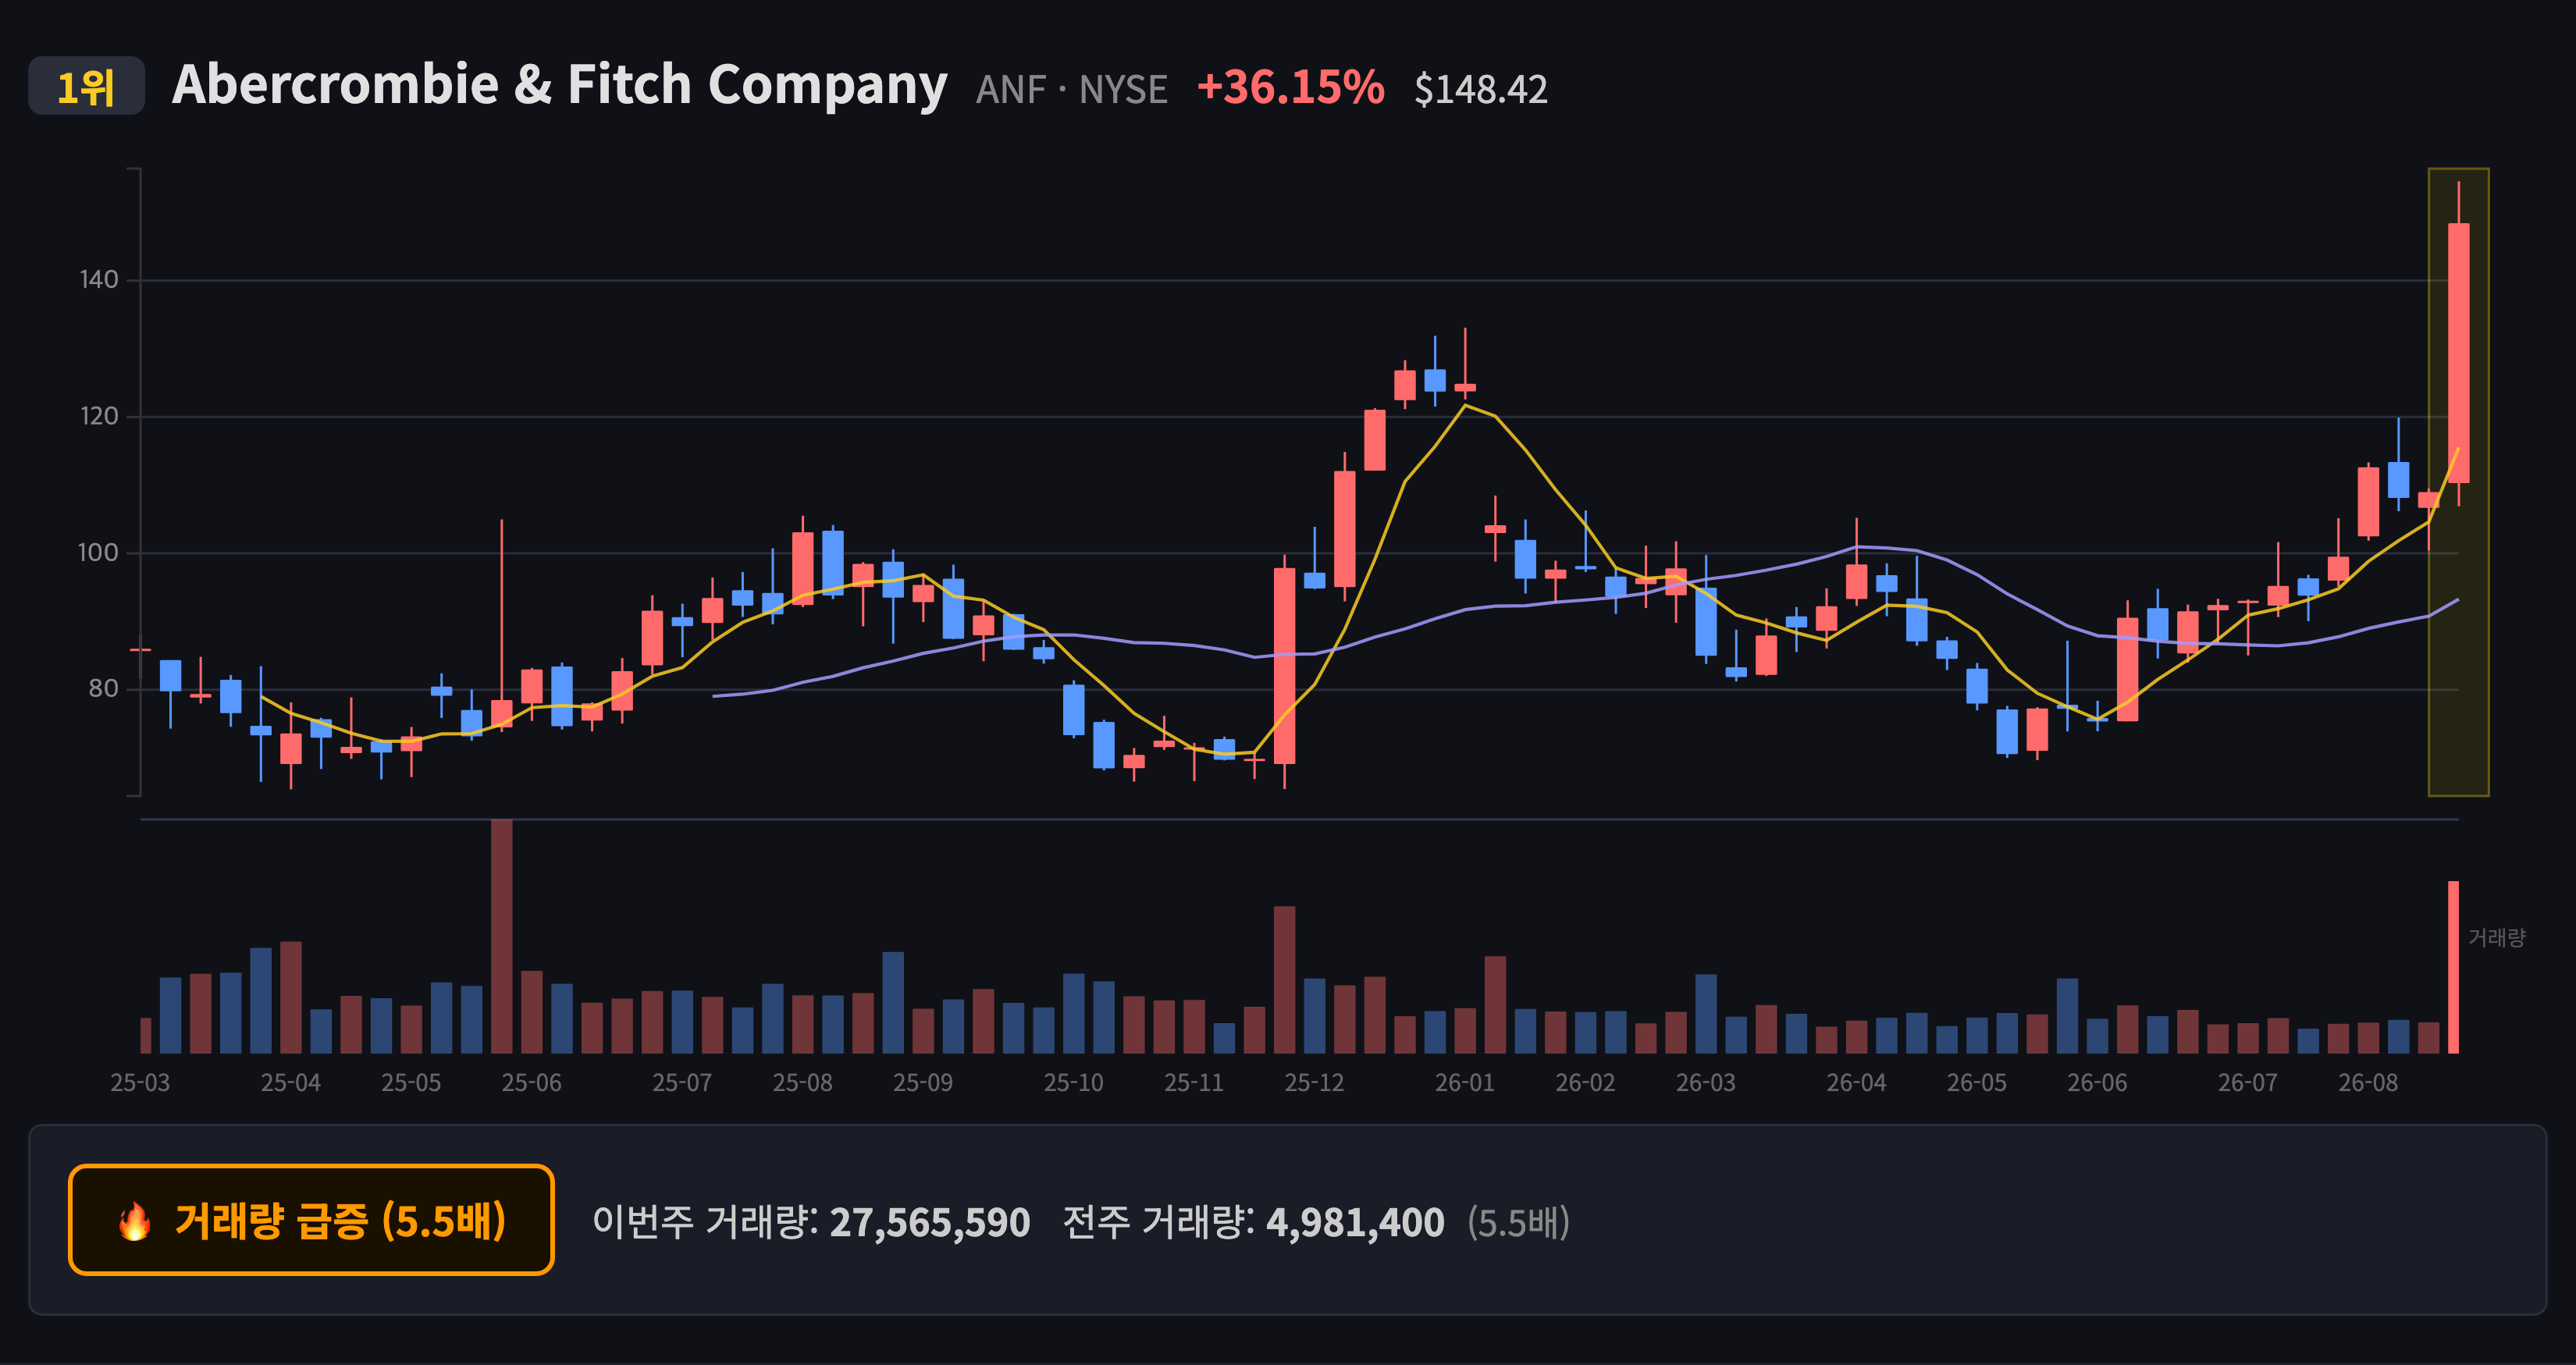The height and width of the screenshot is (1365, 2576).
Task: Click the 거래량 label beside volume bars
Action: (2496, 938)
